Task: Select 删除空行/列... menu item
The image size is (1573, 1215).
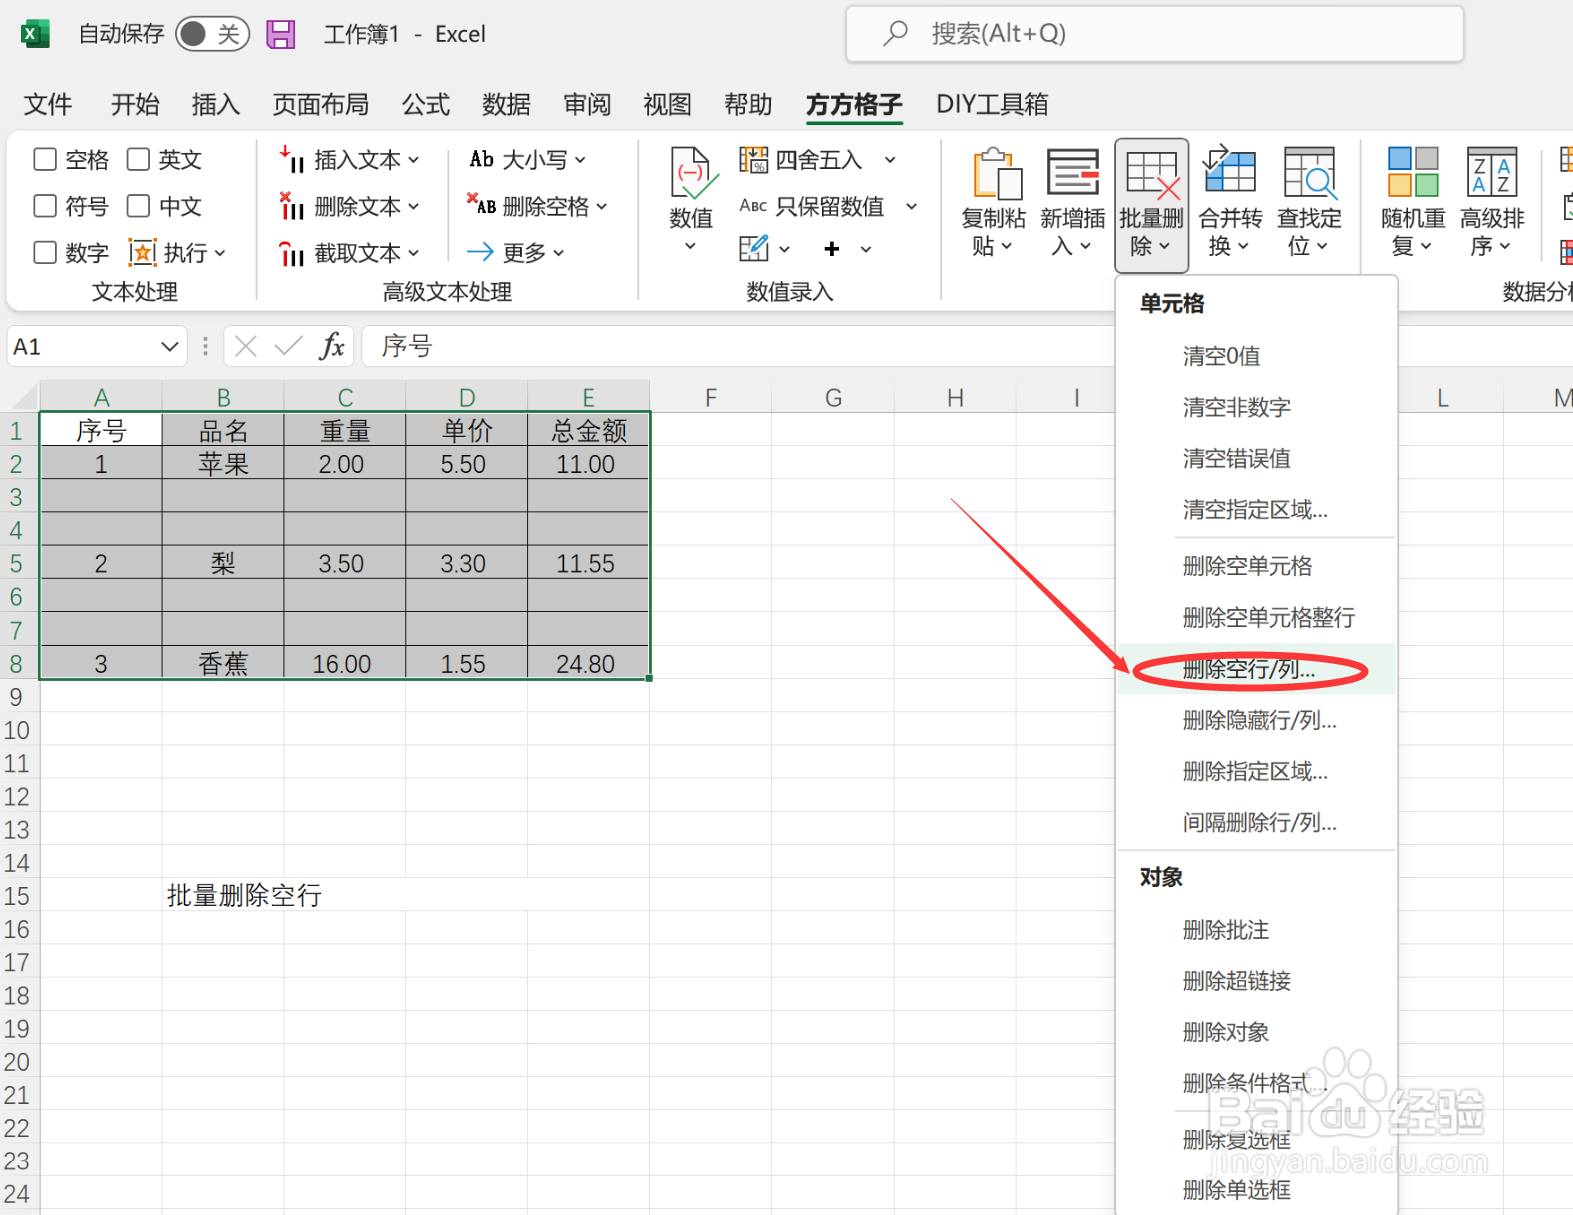Action: tap(1257, 669)
